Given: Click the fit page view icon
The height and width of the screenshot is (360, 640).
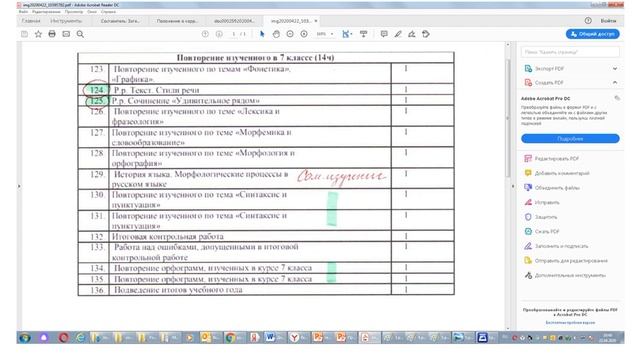Looking at the screenshot, I should click(x=346, y=34).
